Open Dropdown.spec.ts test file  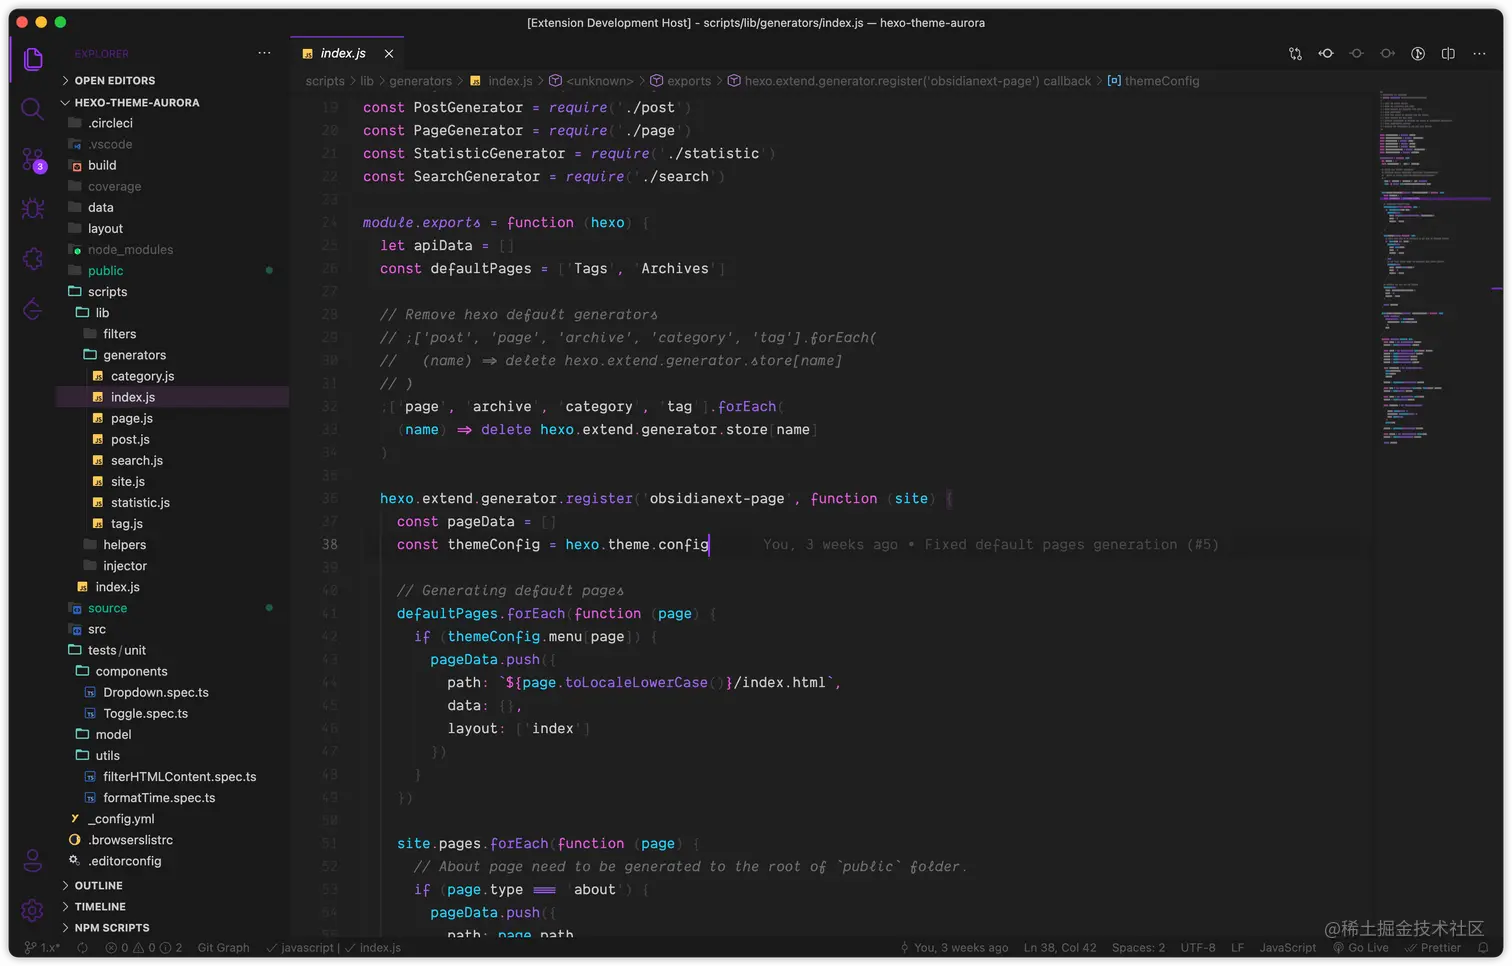coord(155,693)
